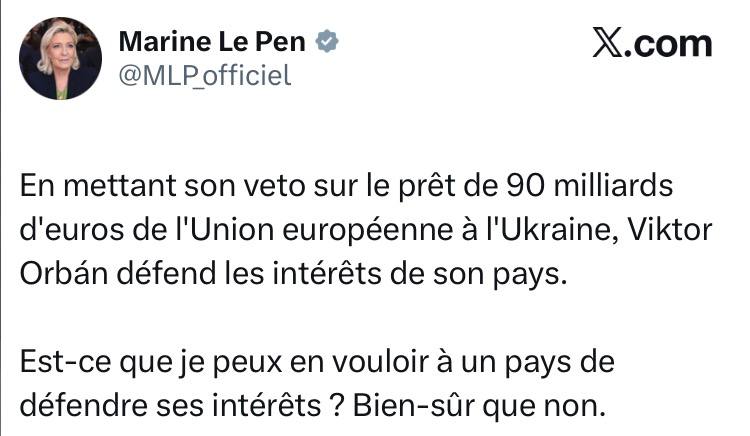Open the Marine Le Pen display name
This screenshot has width=750, height=436.
tap(213, 43)
